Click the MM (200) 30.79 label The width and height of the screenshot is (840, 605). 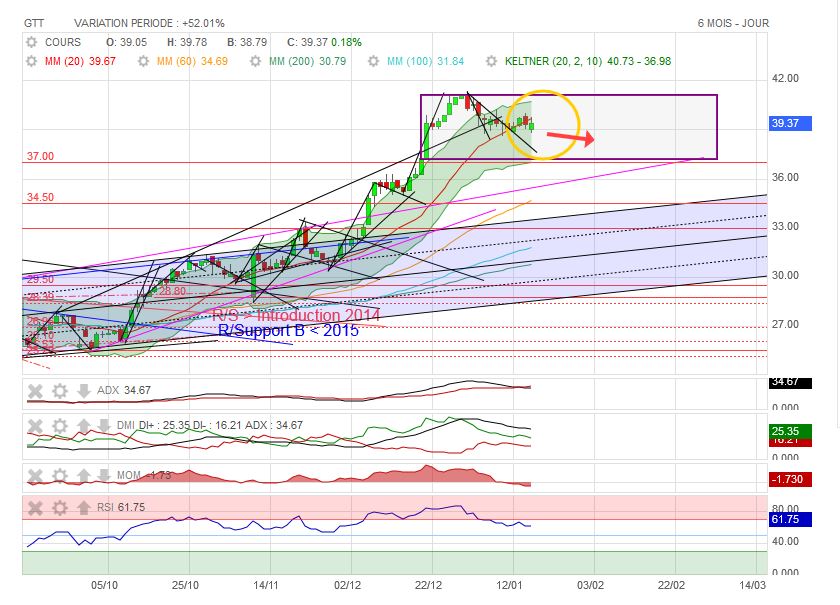(x=308, y=61)
